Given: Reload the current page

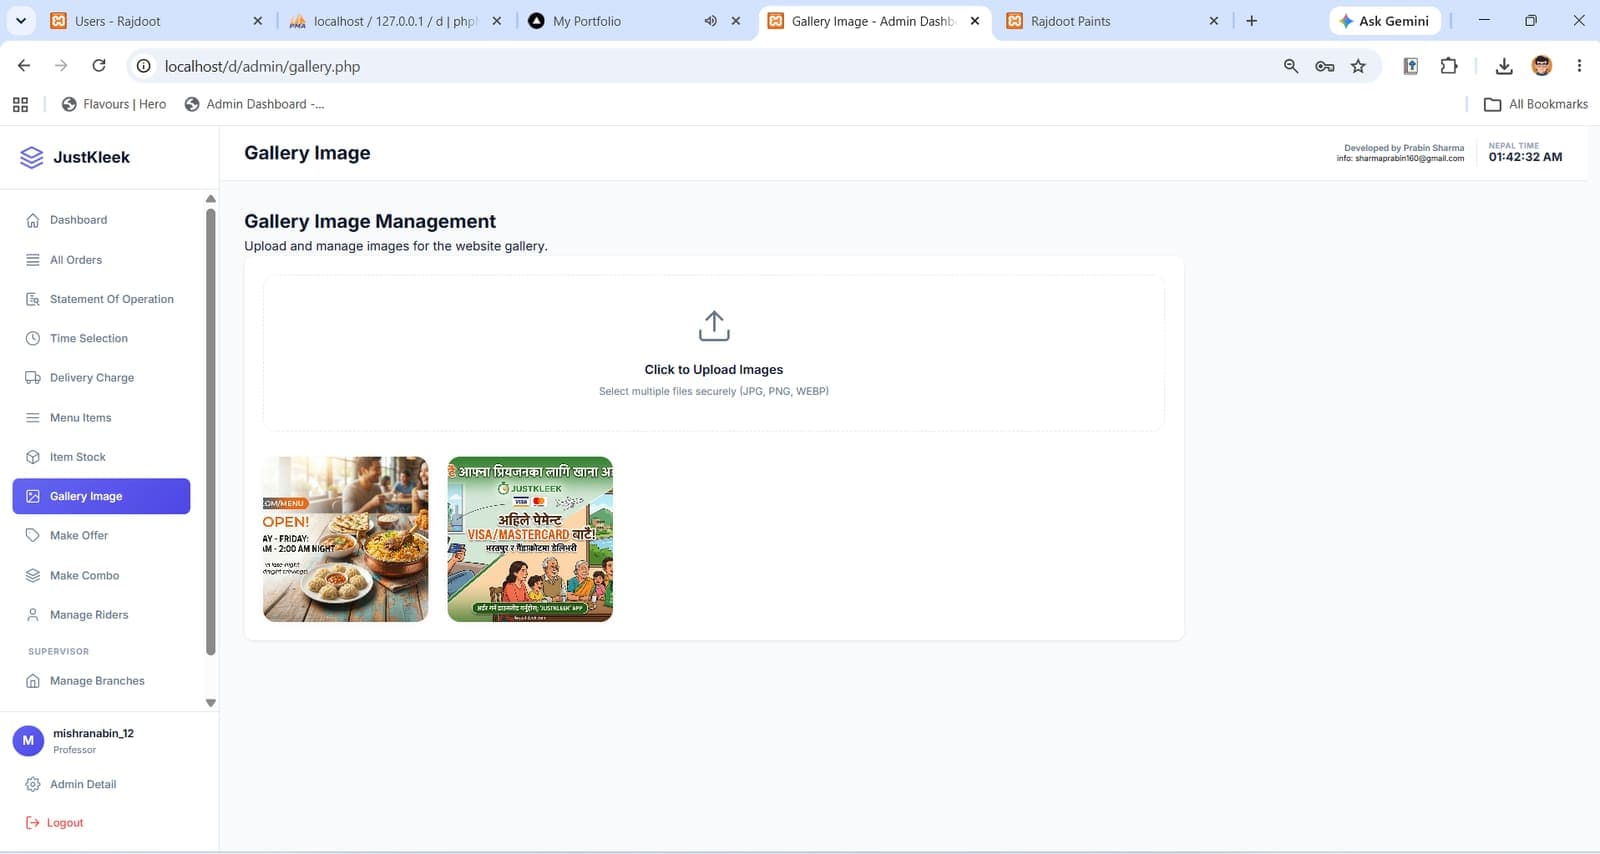Looking at the screenshot, I should pos(99,66).
